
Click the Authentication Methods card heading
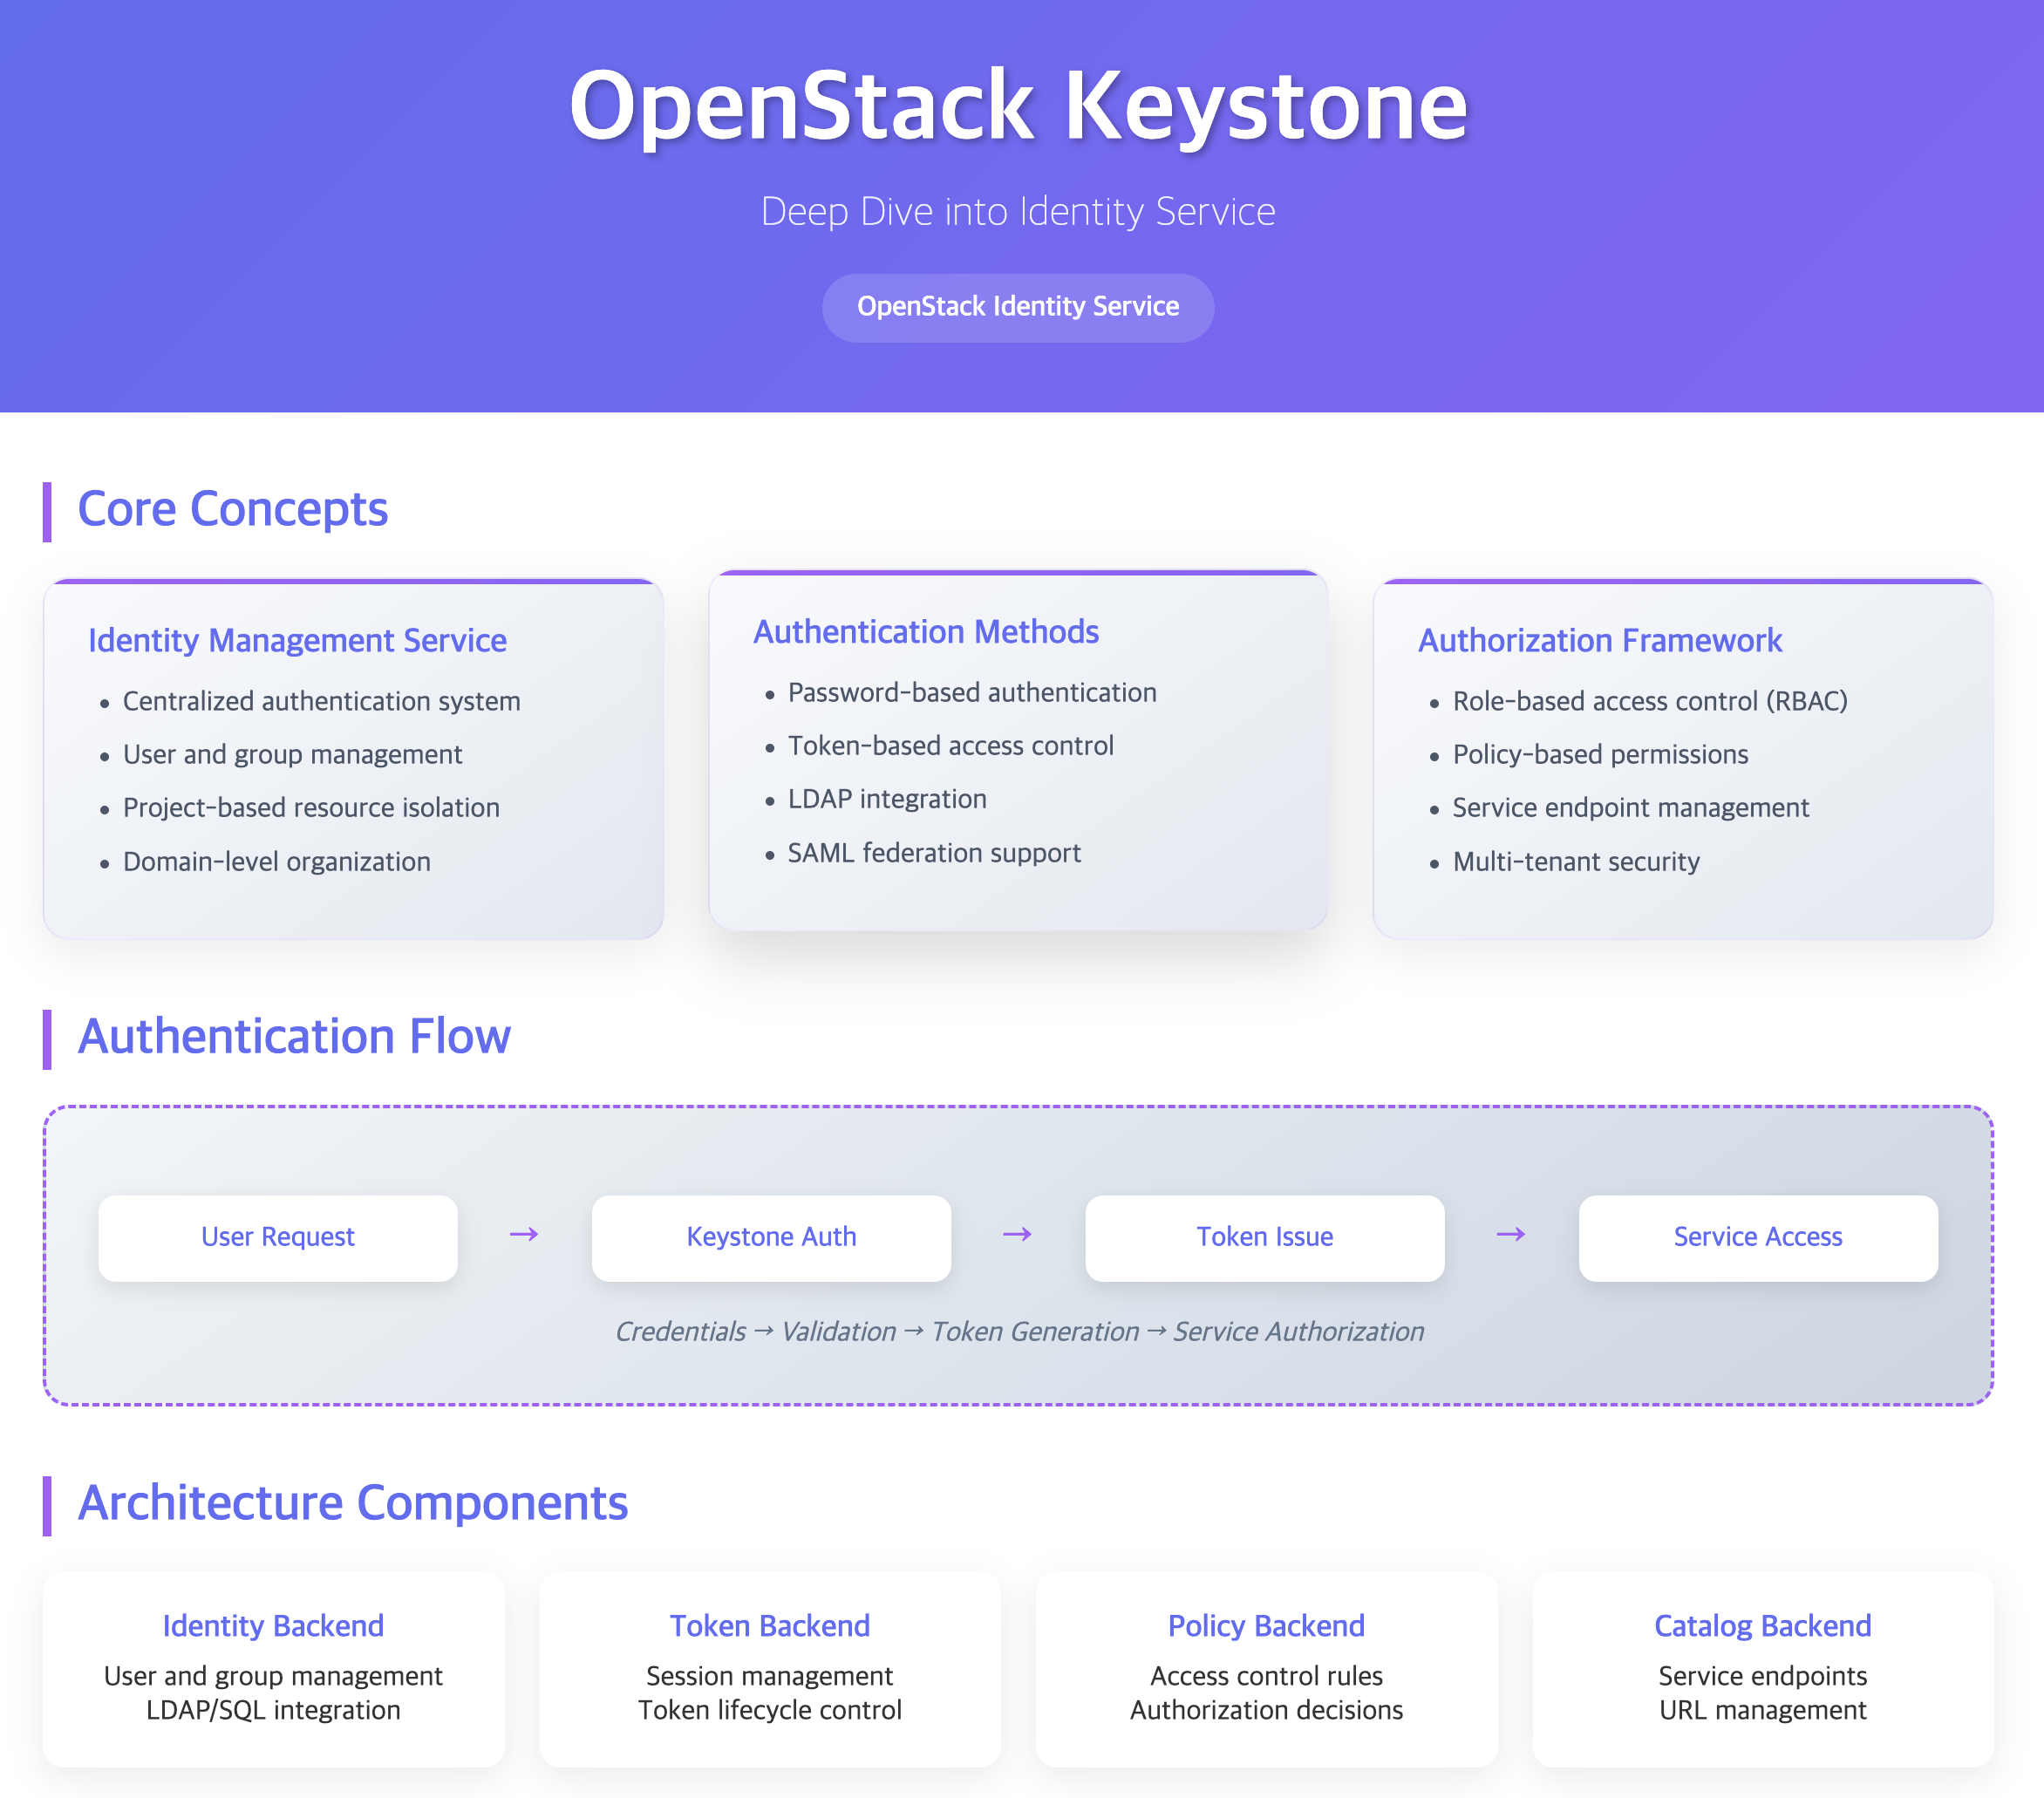tap(925, 632)
